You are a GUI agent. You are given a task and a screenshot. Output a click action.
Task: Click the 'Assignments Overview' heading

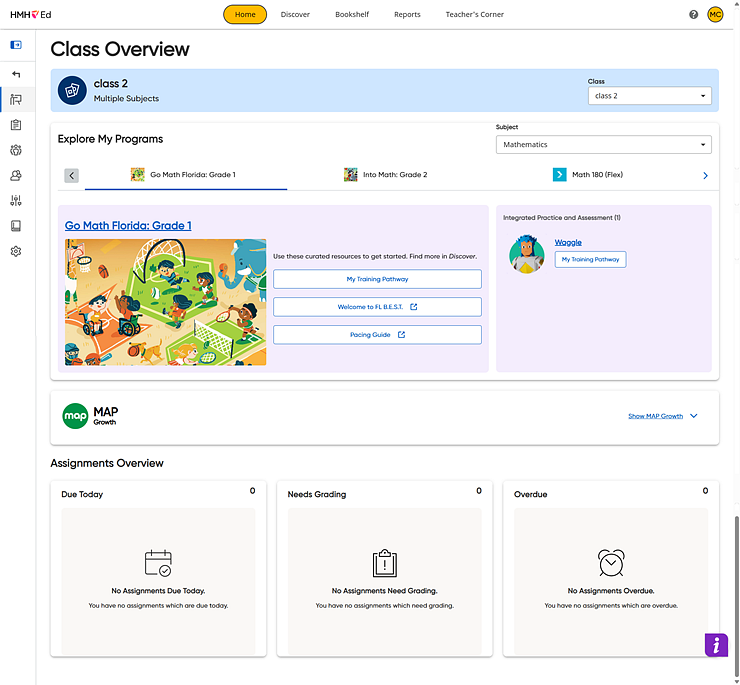point(107,463)
